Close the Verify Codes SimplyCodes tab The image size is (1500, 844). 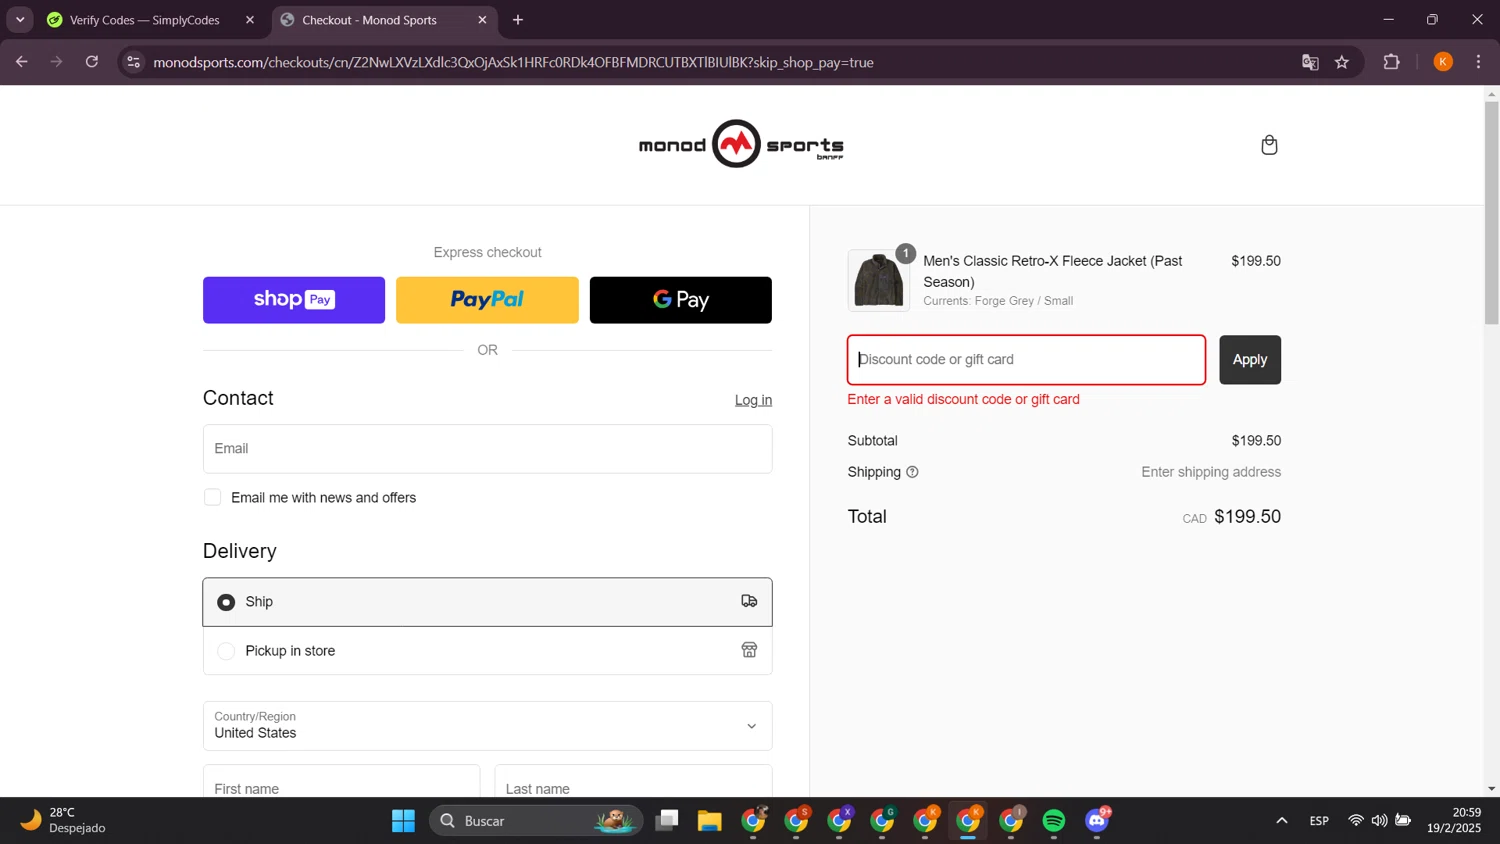pos(250,20)
